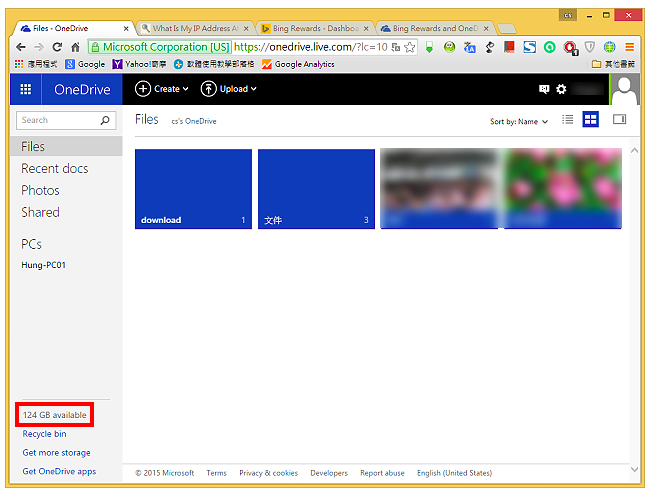648x493 pixels.
Task: Select the Files - OneDrive browser tab
Action: tap(71, 29)
